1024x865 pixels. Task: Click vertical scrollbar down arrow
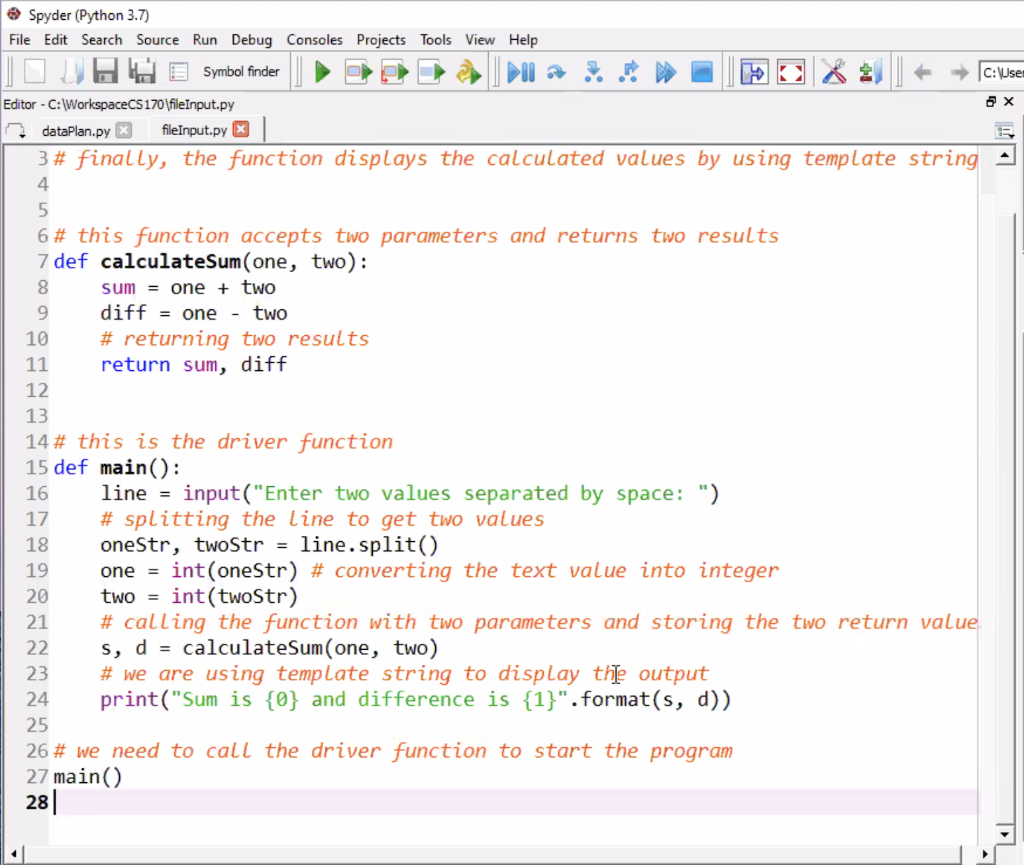point(1005,834)
